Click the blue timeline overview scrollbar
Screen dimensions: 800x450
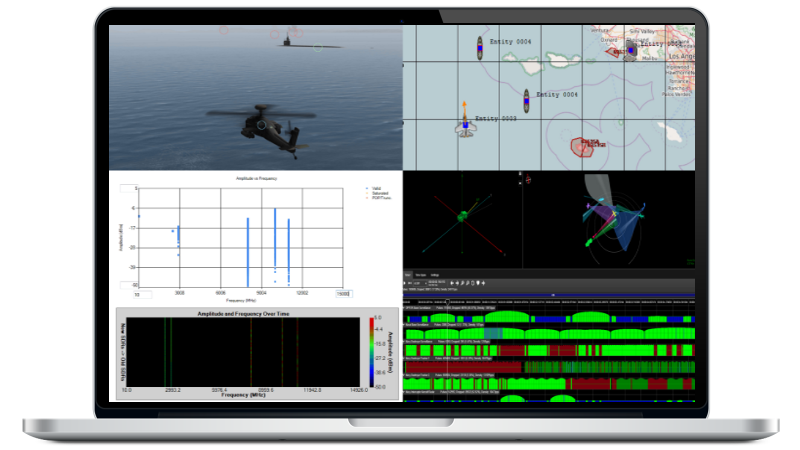[548, 294]
